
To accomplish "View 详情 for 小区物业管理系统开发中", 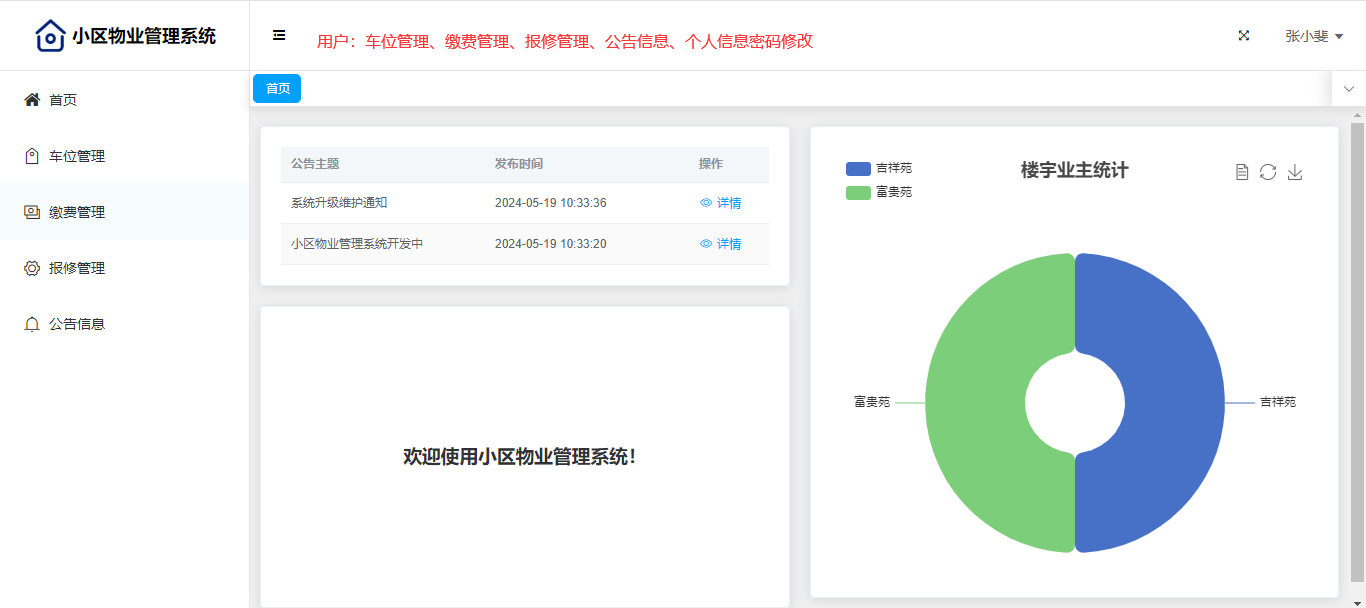I will (721, 244).
